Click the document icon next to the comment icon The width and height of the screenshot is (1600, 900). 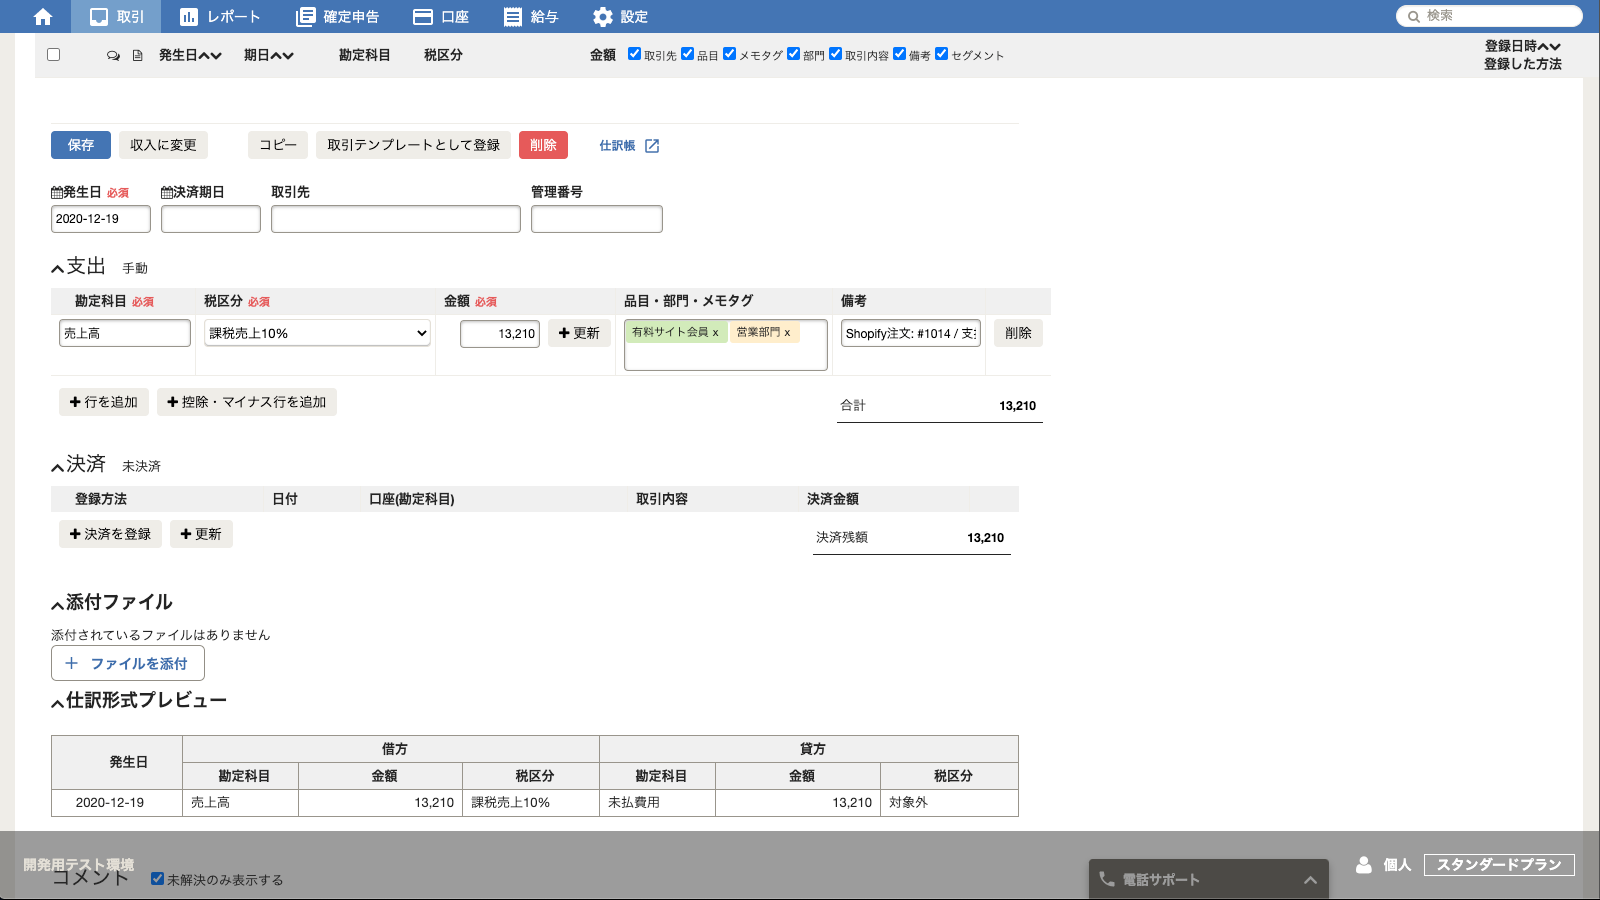[x=137, y=55]
